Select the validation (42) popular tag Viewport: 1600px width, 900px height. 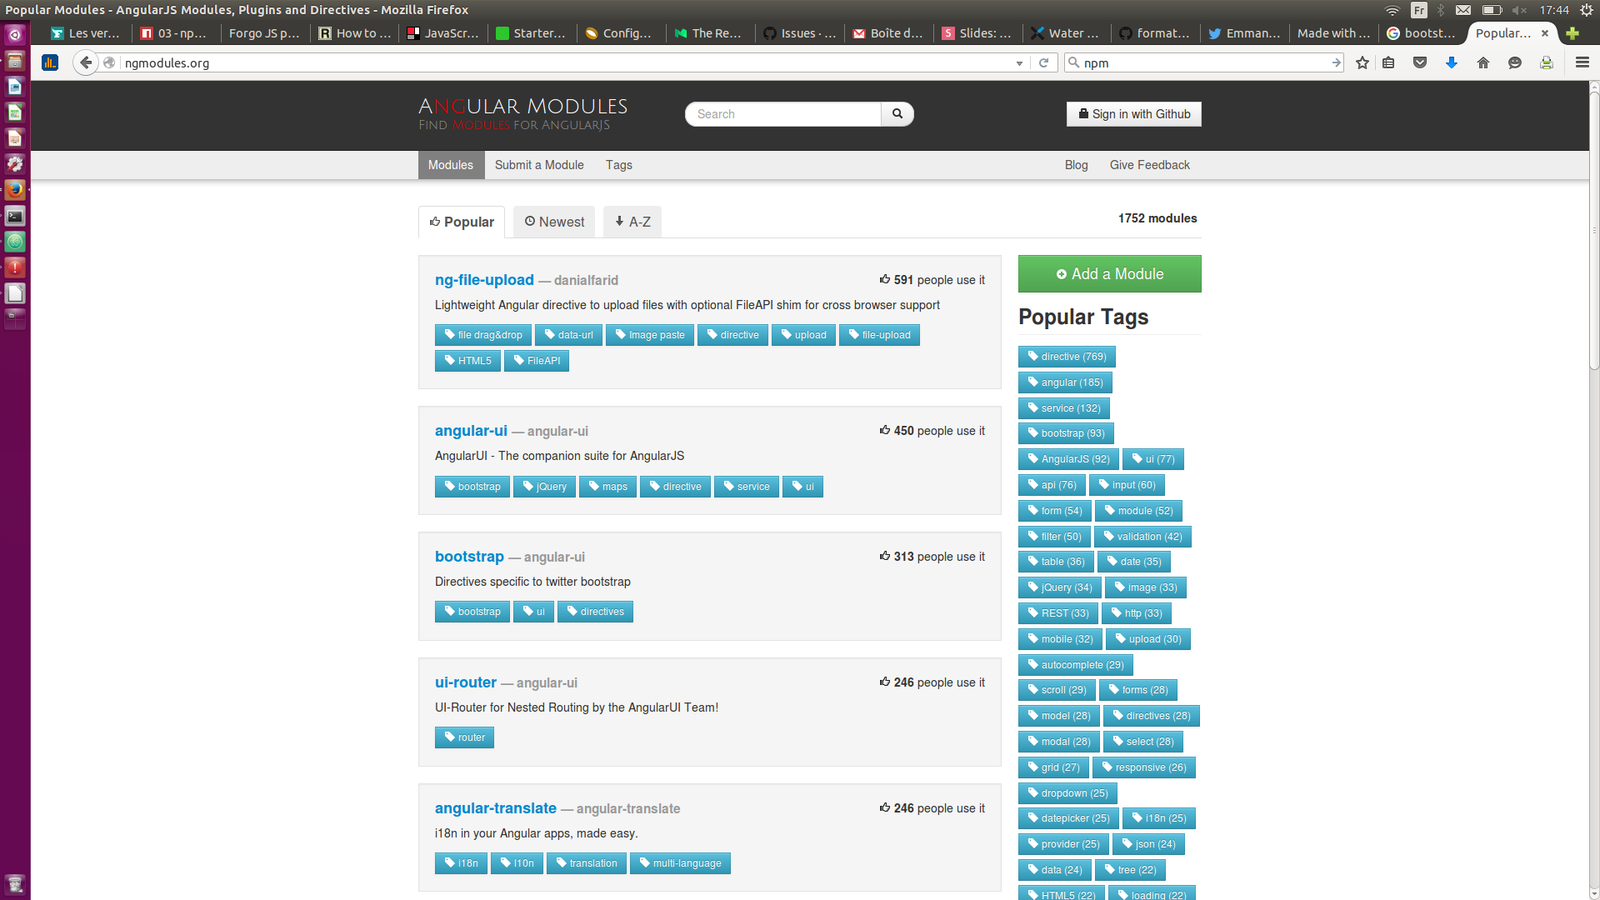[x=1143, y=536]
